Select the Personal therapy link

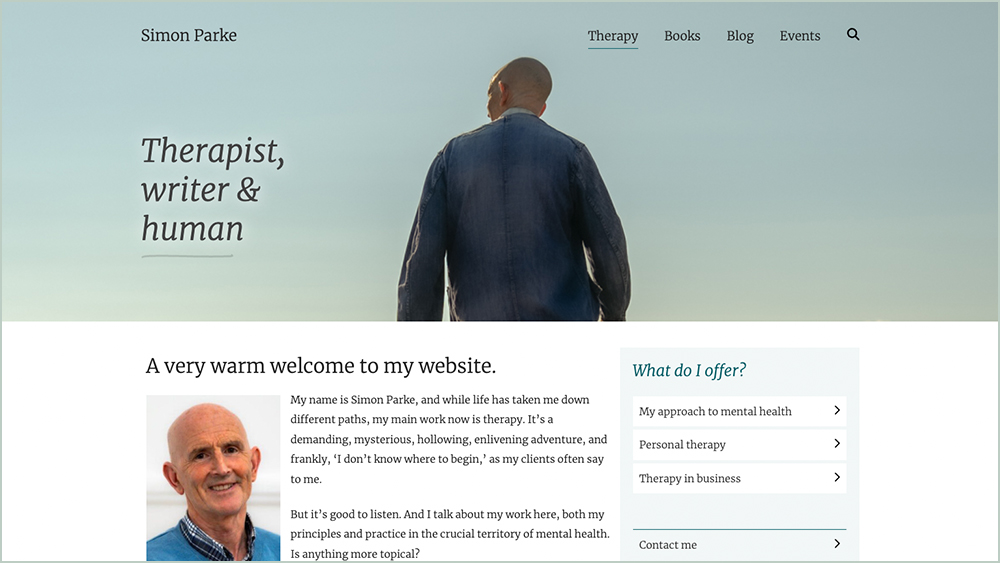click(x=739, y=444)
